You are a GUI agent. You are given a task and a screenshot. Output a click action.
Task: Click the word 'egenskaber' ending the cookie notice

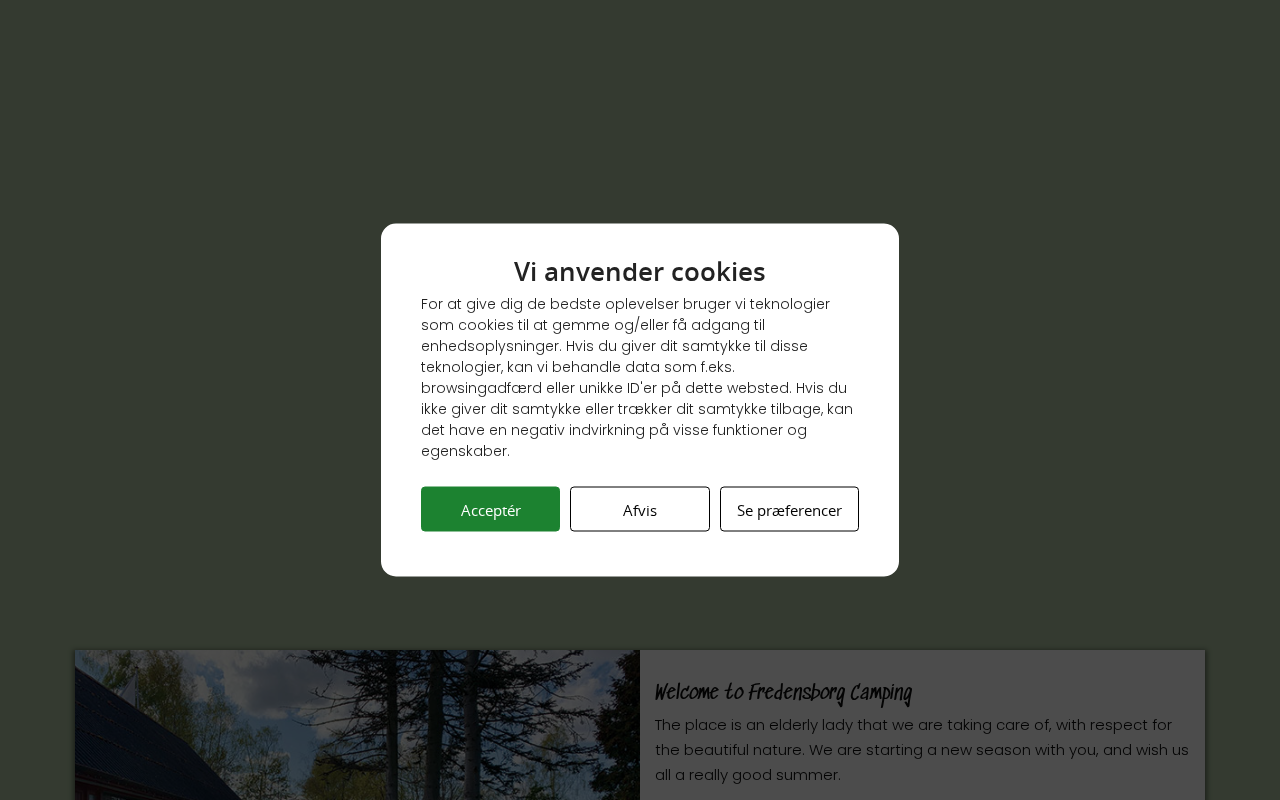click(465, 451)
